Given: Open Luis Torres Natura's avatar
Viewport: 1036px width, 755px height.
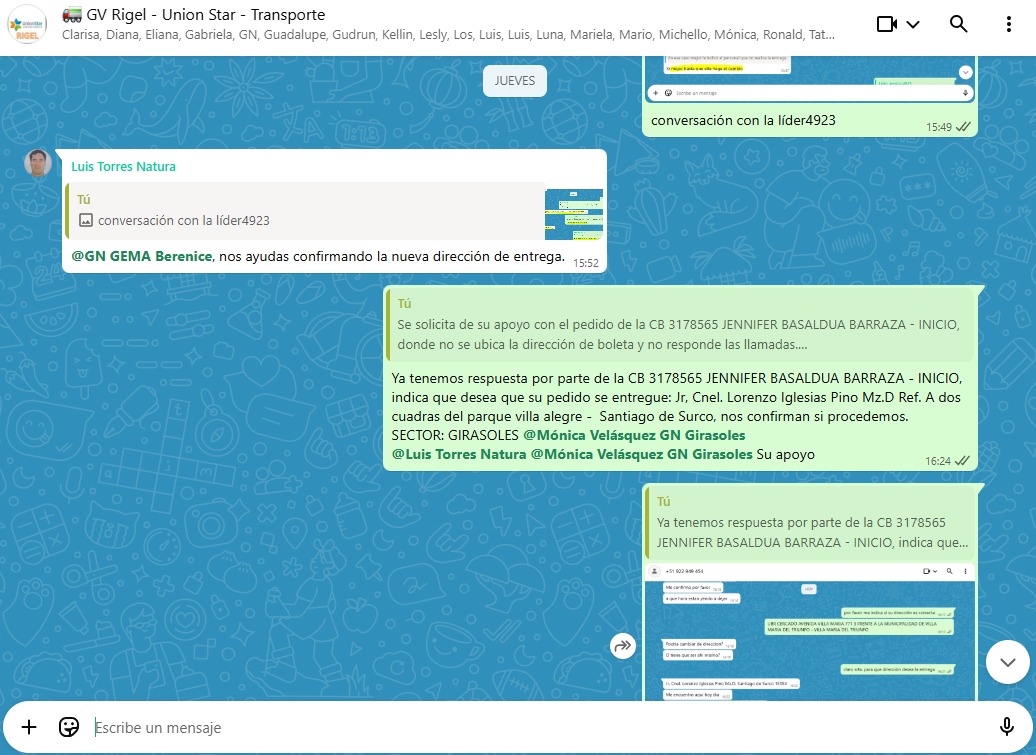Looking at the screenshot, I should pos(38,164).
